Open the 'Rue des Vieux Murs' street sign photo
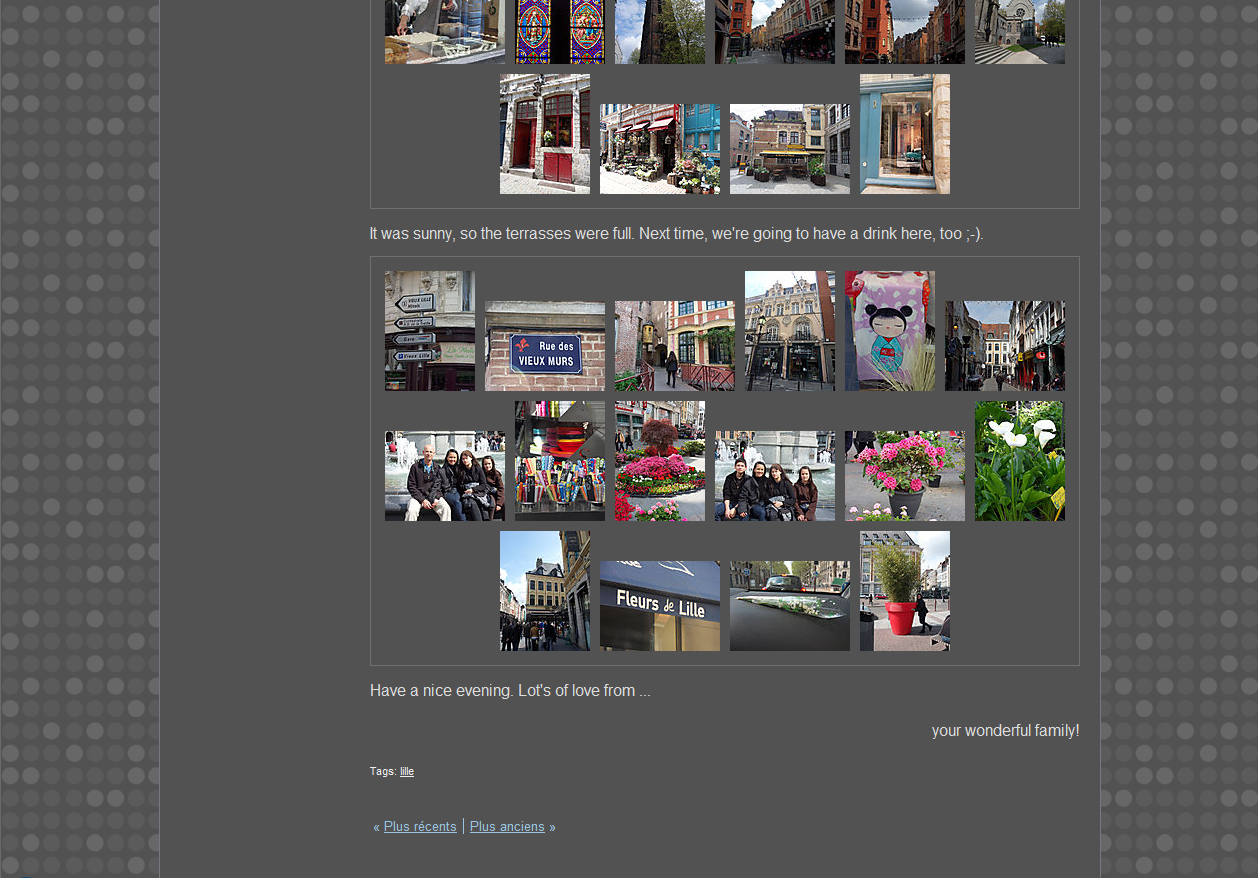This screenshot has width=1258, height=878. (x=545, y=346)
